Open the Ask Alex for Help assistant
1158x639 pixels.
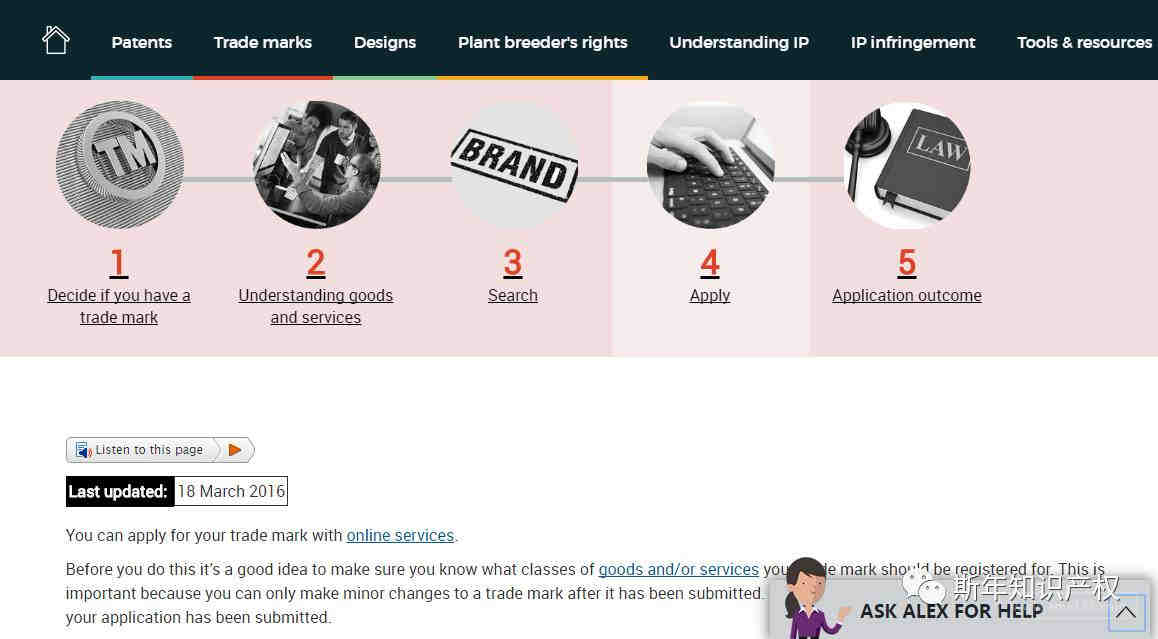[x=951, y=611]
